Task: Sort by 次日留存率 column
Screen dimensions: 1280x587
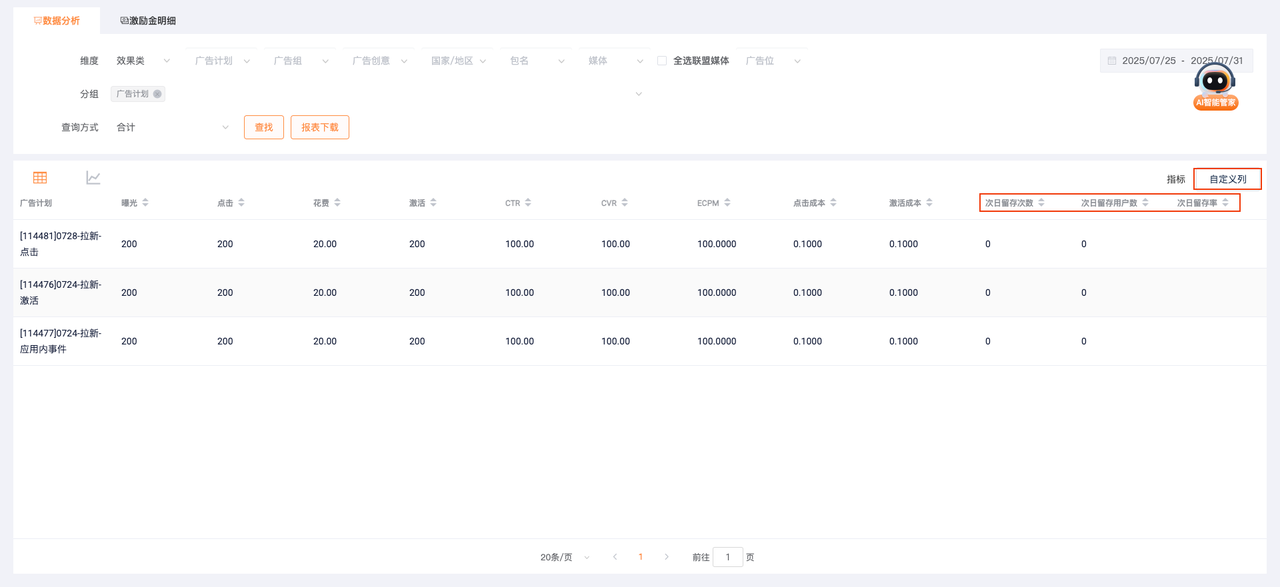Action: (x=1225, y=203)
